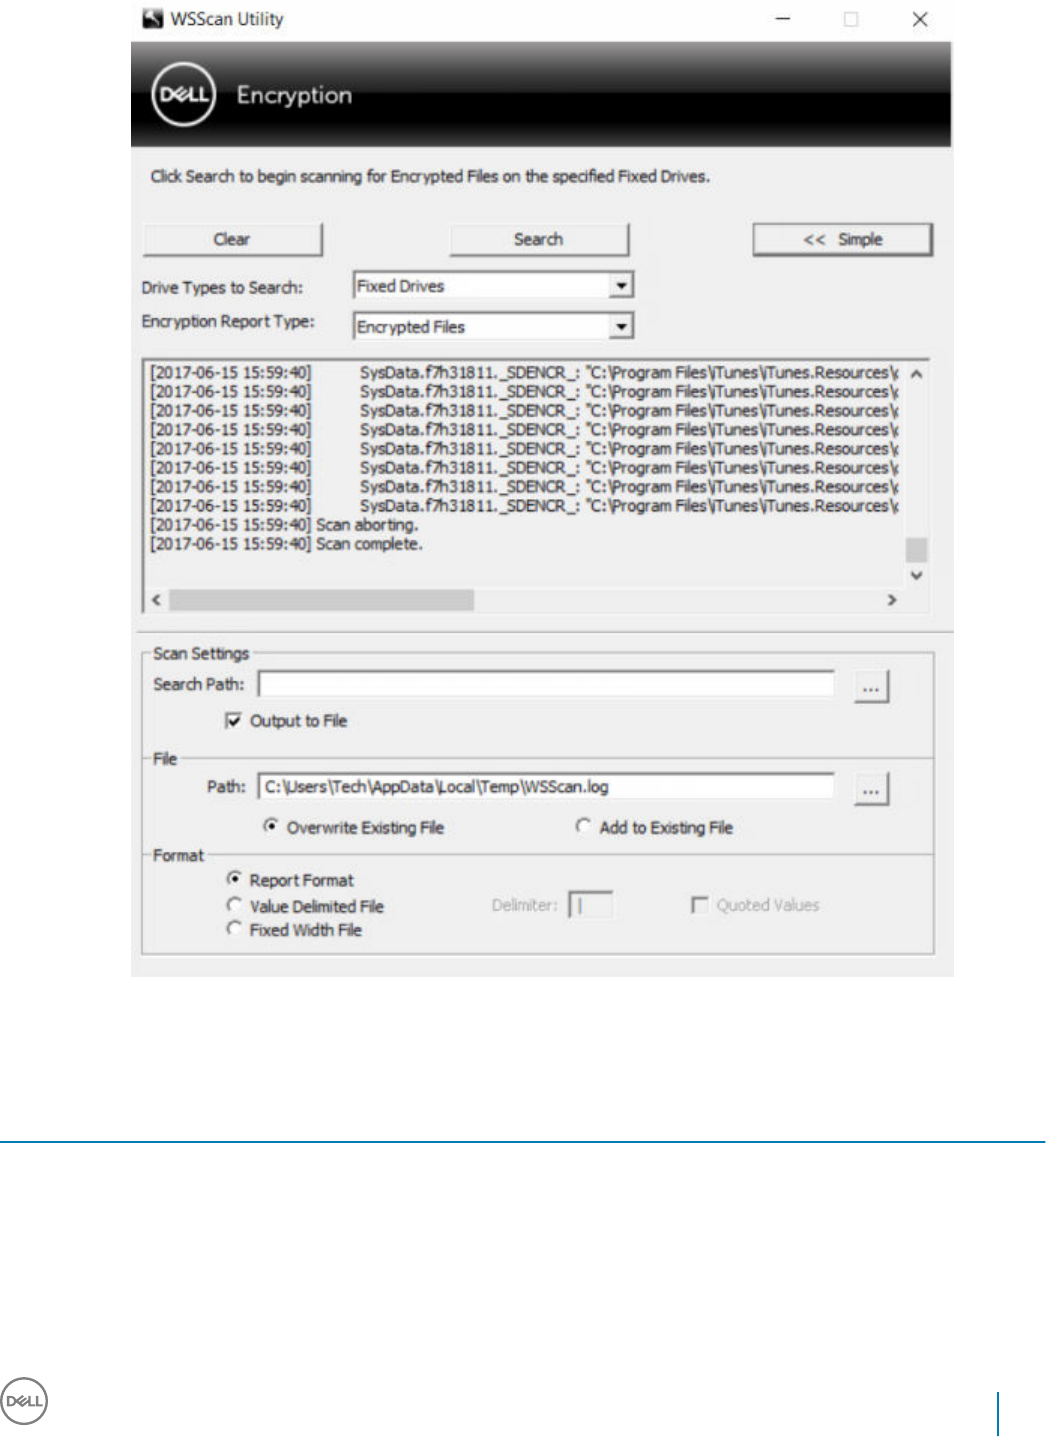The image size is (1046, 1437).
Task: Click the log's horizontal scrollbar left arrow
Action: pos(156,600)
